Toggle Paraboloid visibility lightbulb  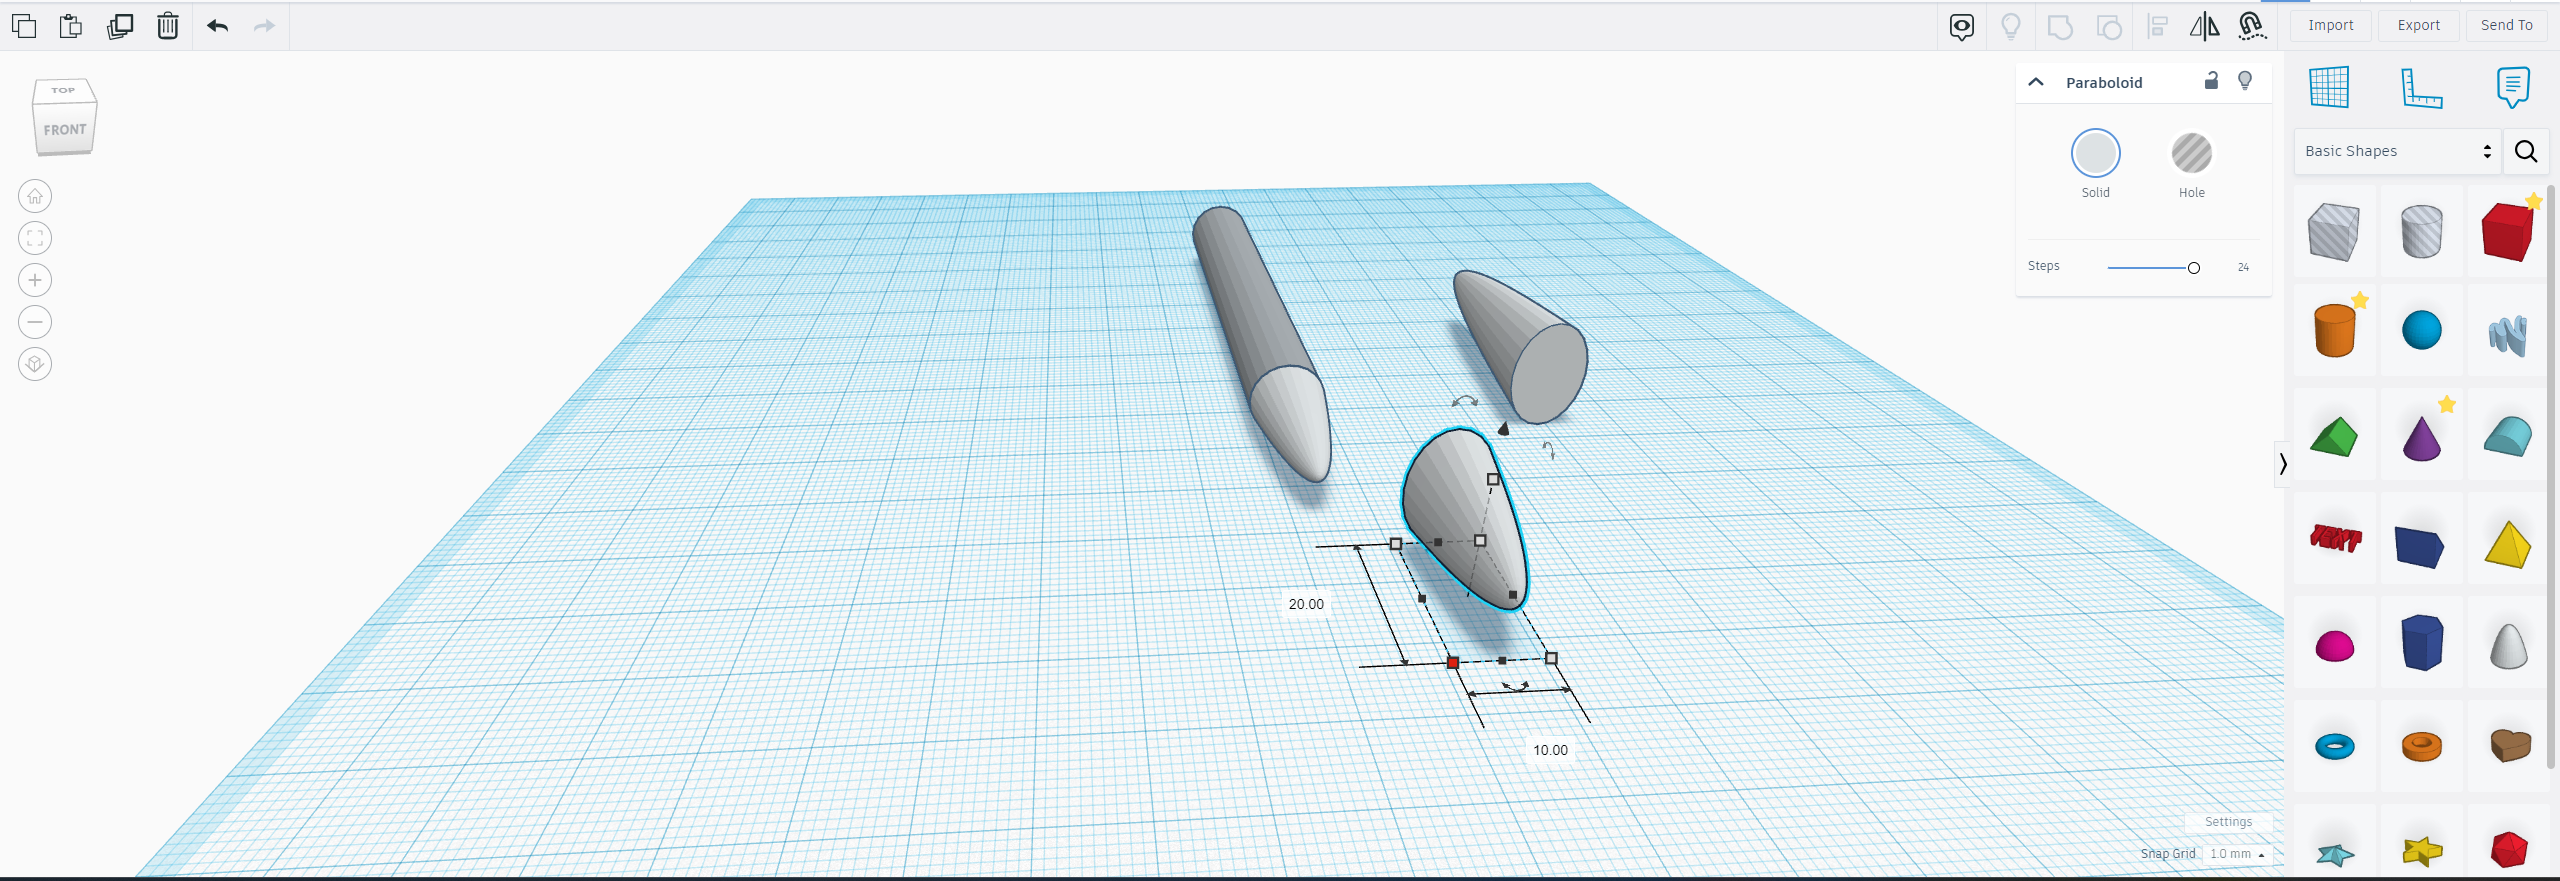point(2245,81)
